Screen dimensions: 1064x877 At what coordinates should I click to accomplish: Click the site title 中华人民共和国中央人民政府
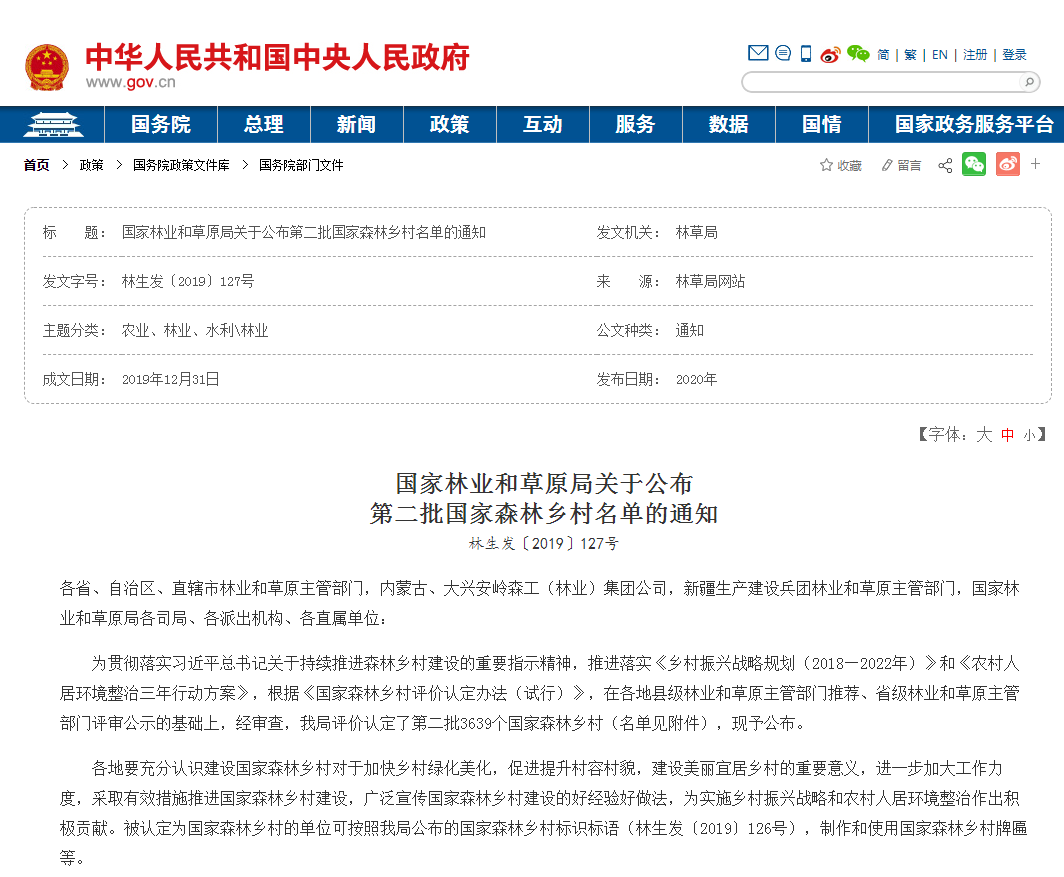[278, 58]
